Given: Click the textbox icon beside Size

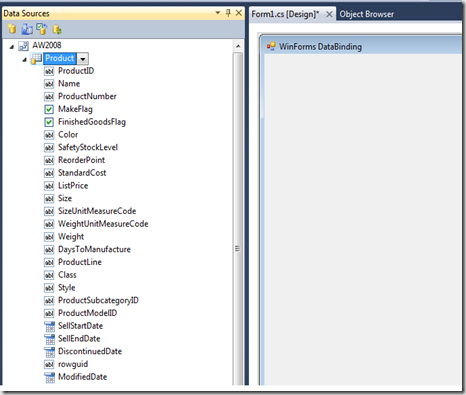Looking at the screenshot, I should click(x=49, y=199).
